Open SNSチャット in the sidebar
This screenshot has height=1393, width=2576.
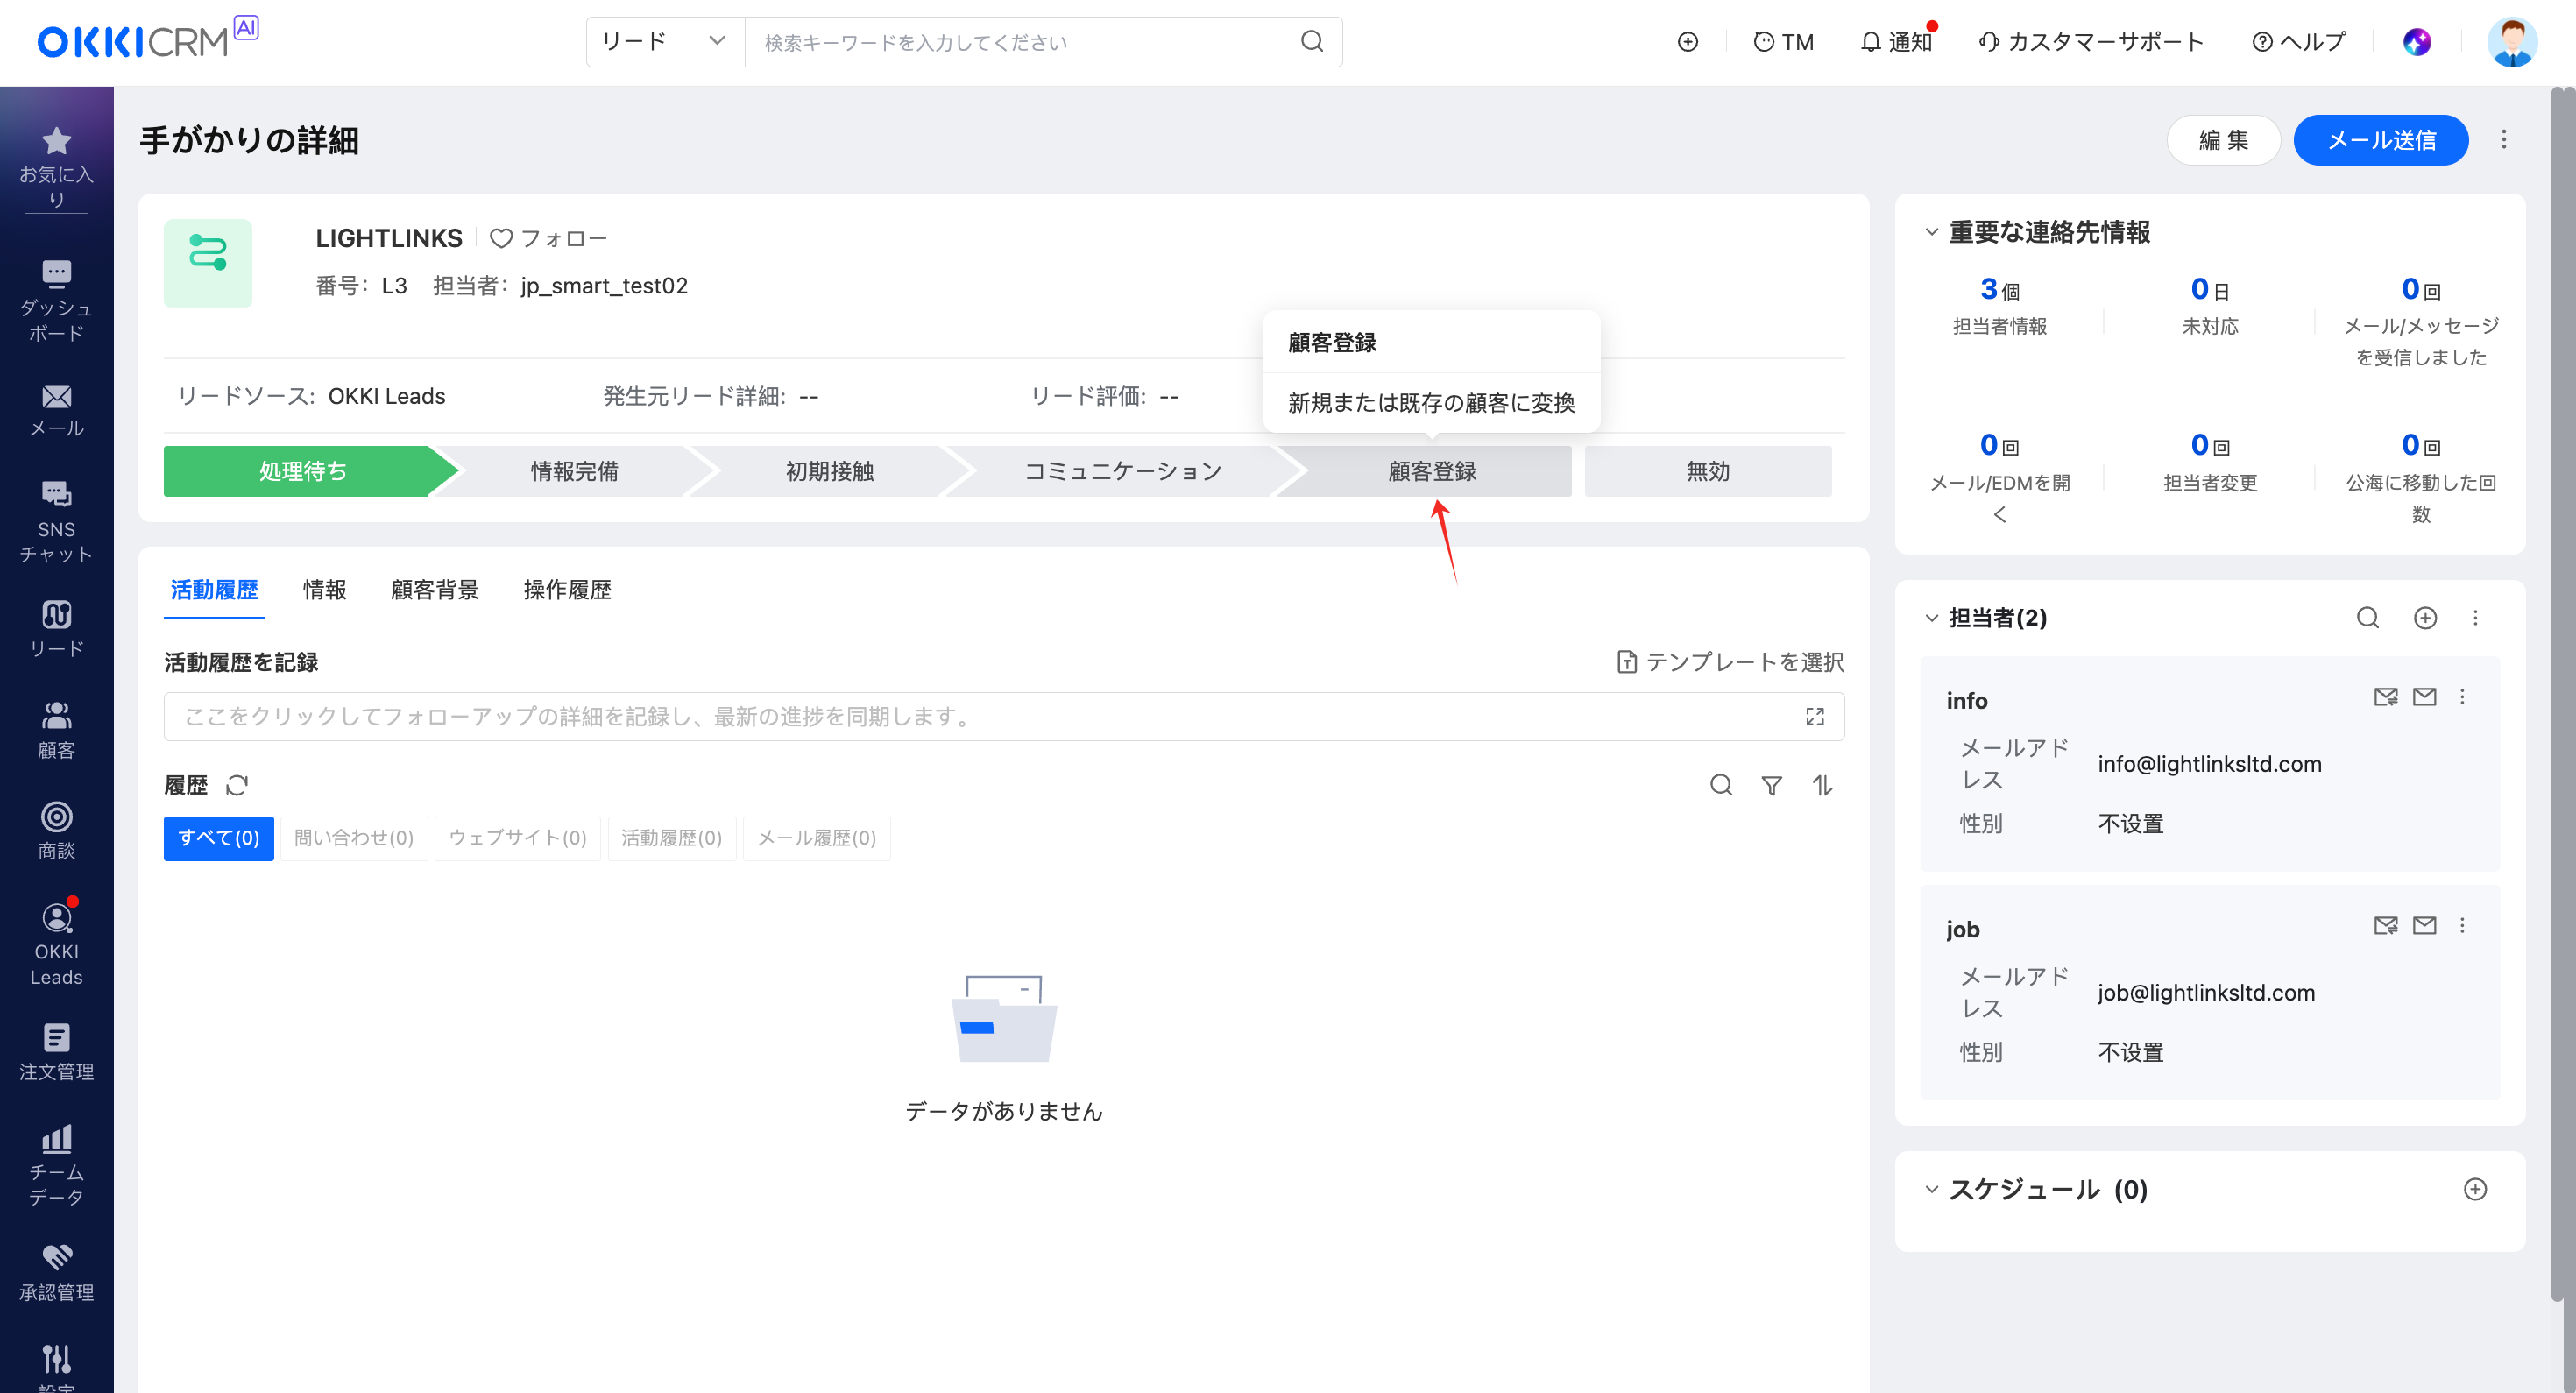[x=56, y=522]
